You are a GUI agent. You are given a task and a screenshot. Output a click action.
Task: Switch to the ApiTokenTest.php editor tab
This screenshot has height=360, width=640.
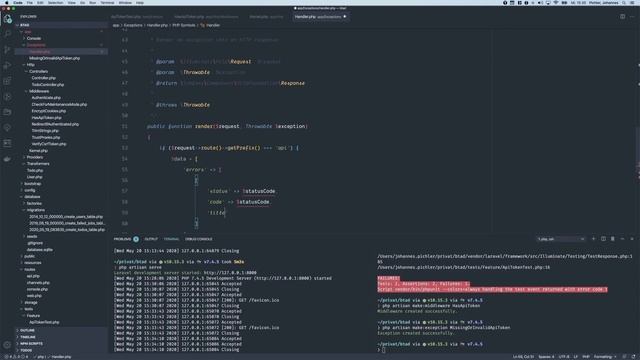point(137,17)
